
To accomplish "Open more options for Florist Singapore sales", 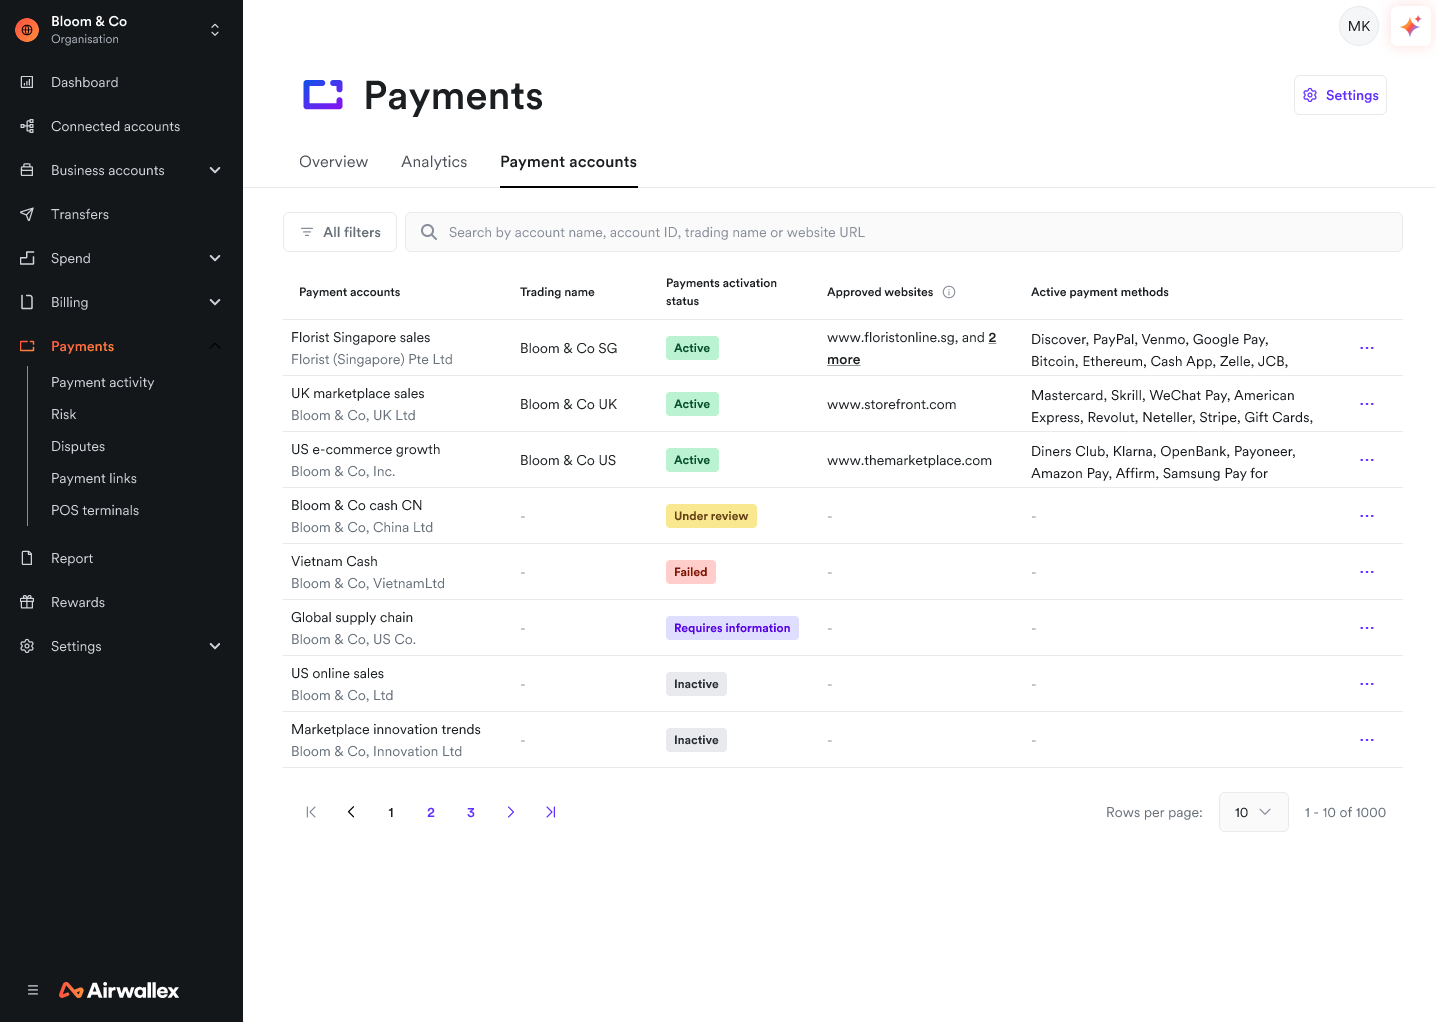I will click(1367, 348).
